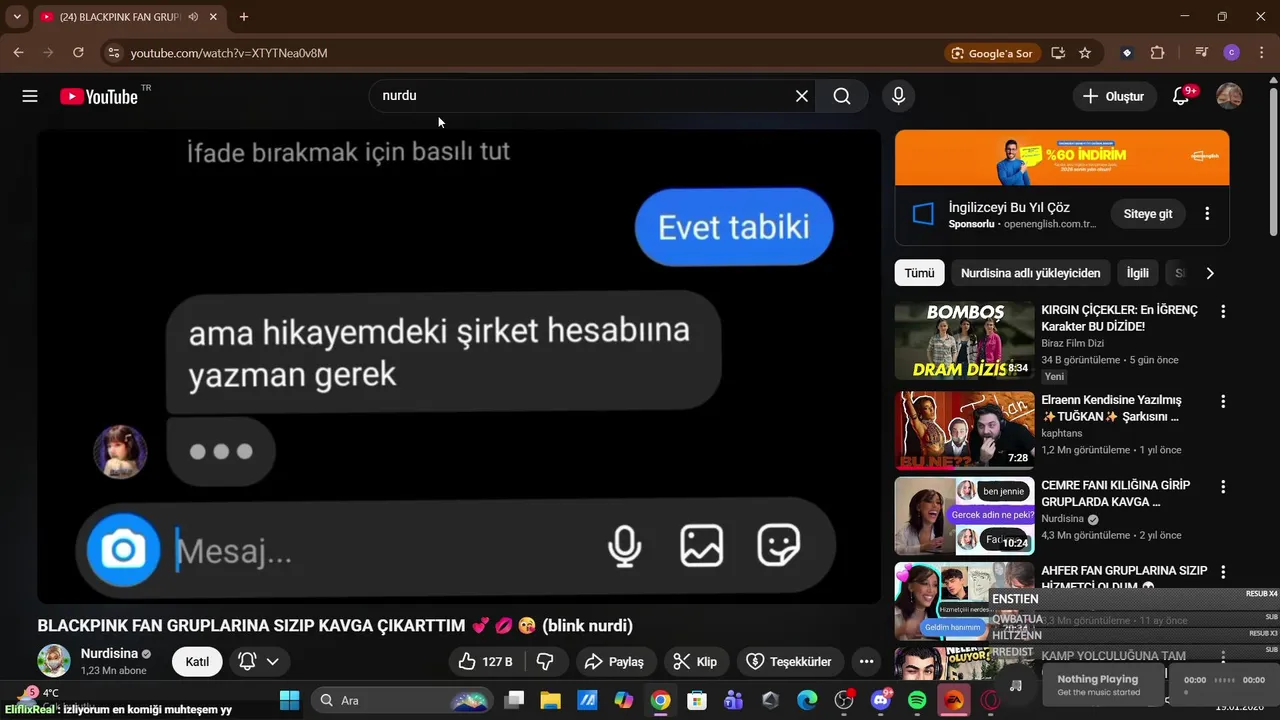Image resolution: width=1280 pixels, height=720 pixels.
Task: Open the Nurdisina channel name link
Action: point(109,653)
